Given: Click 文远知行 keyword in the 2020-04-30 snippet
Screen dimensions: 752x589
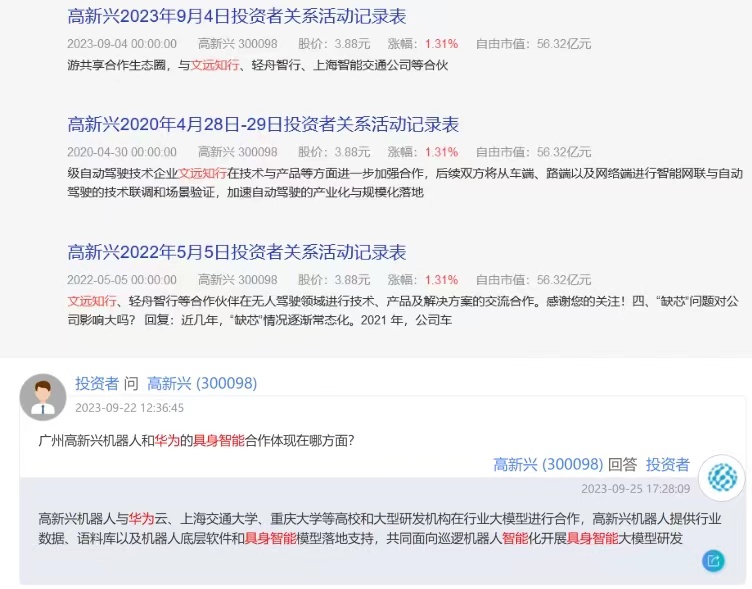Looking at the screenshot, I should point(202,173).
